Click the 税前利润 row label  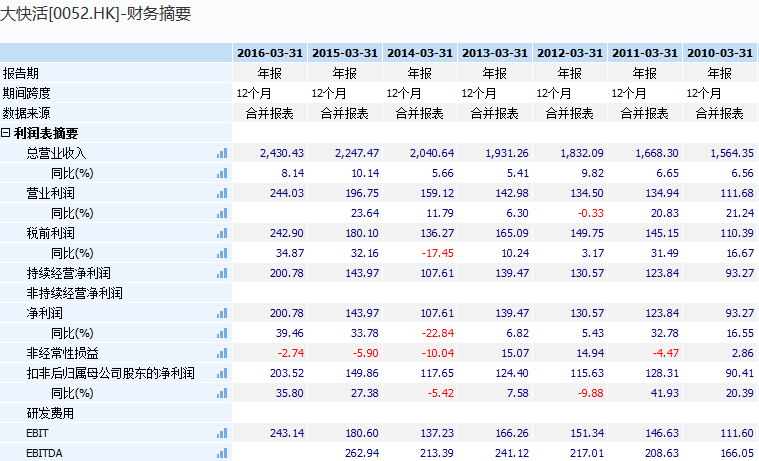coord(50,233)
